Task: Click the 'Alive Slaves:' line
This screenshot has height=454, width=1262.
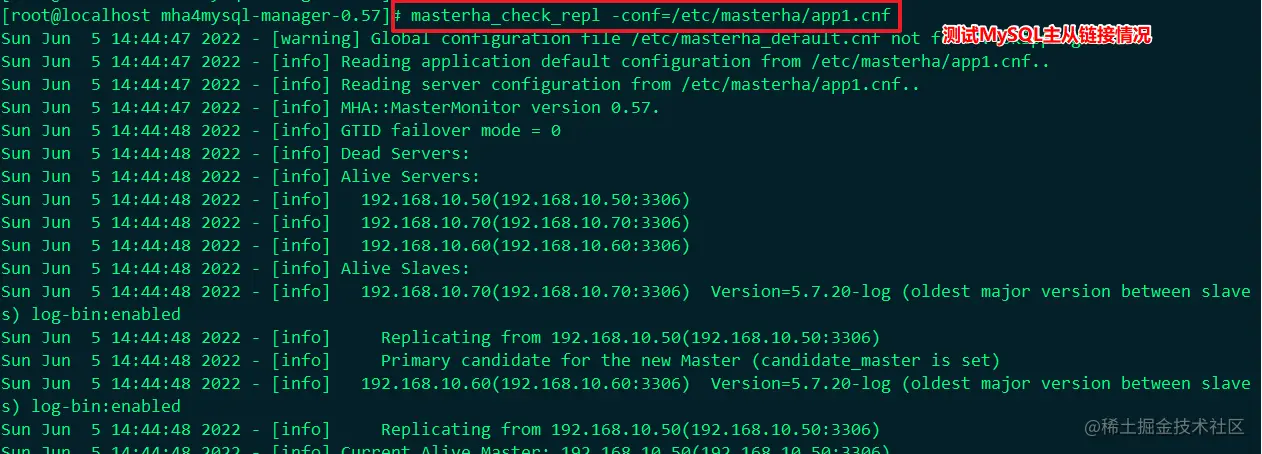Action: (x=405, y=269)
